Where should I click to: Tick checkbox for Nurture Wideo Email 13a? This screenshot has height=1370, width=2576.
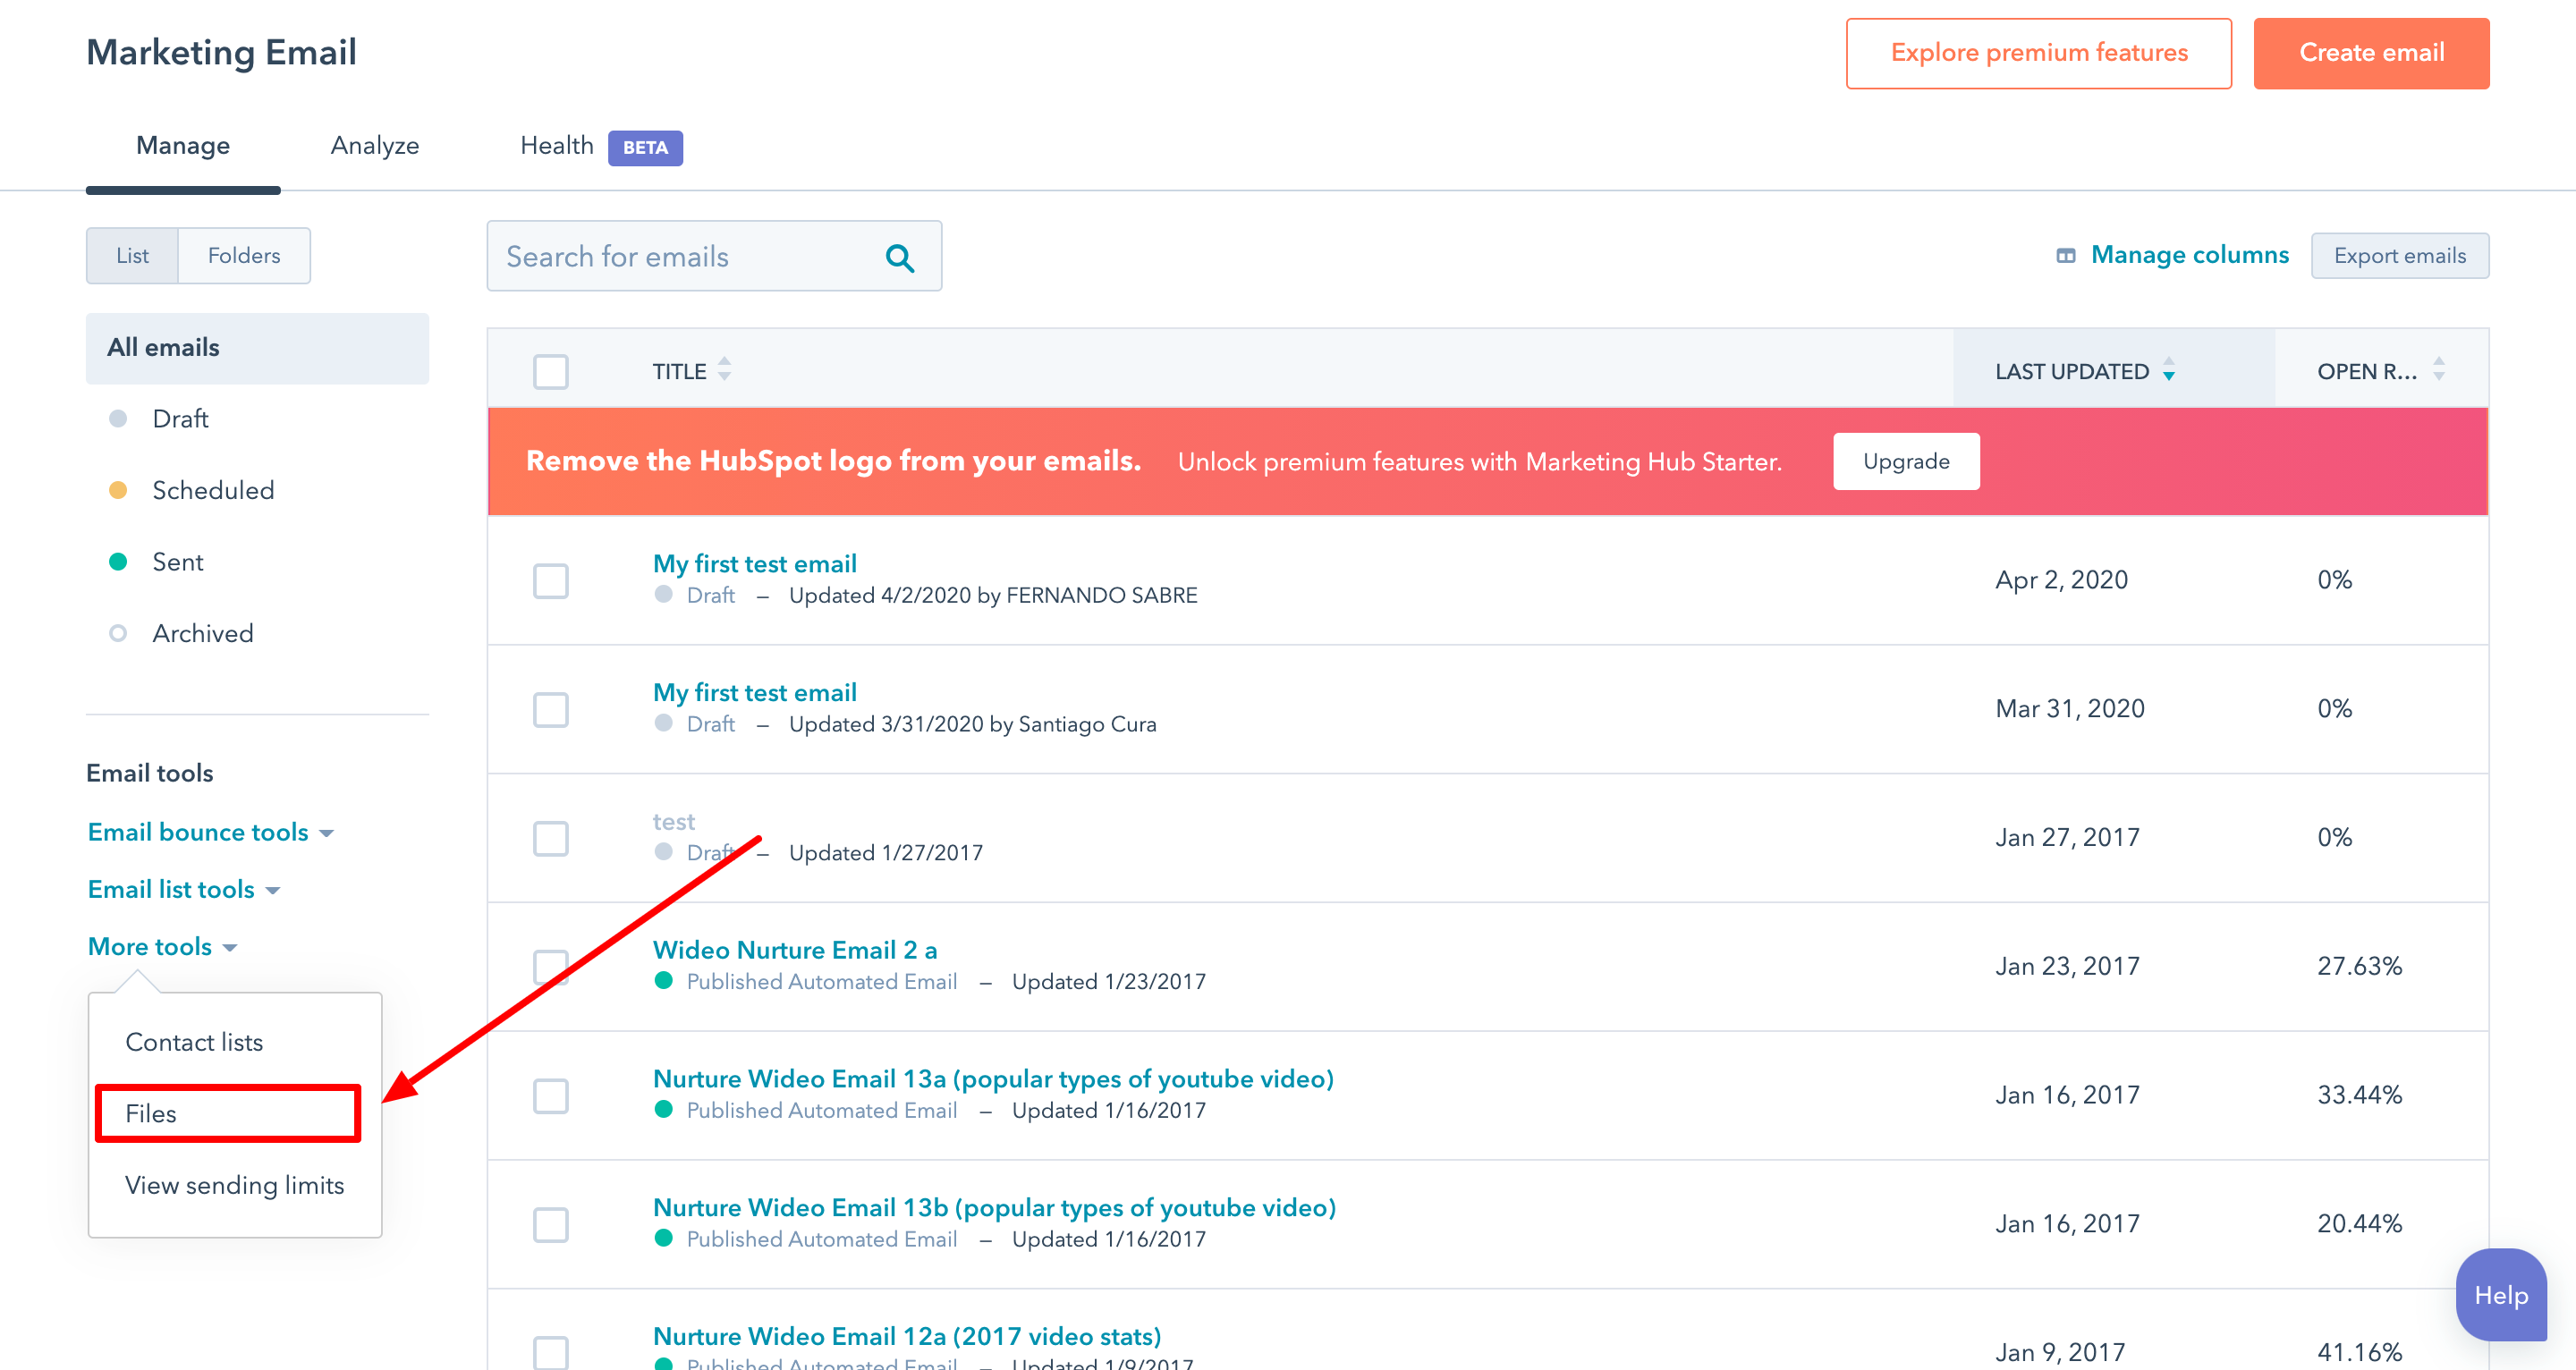(551, 1096)
